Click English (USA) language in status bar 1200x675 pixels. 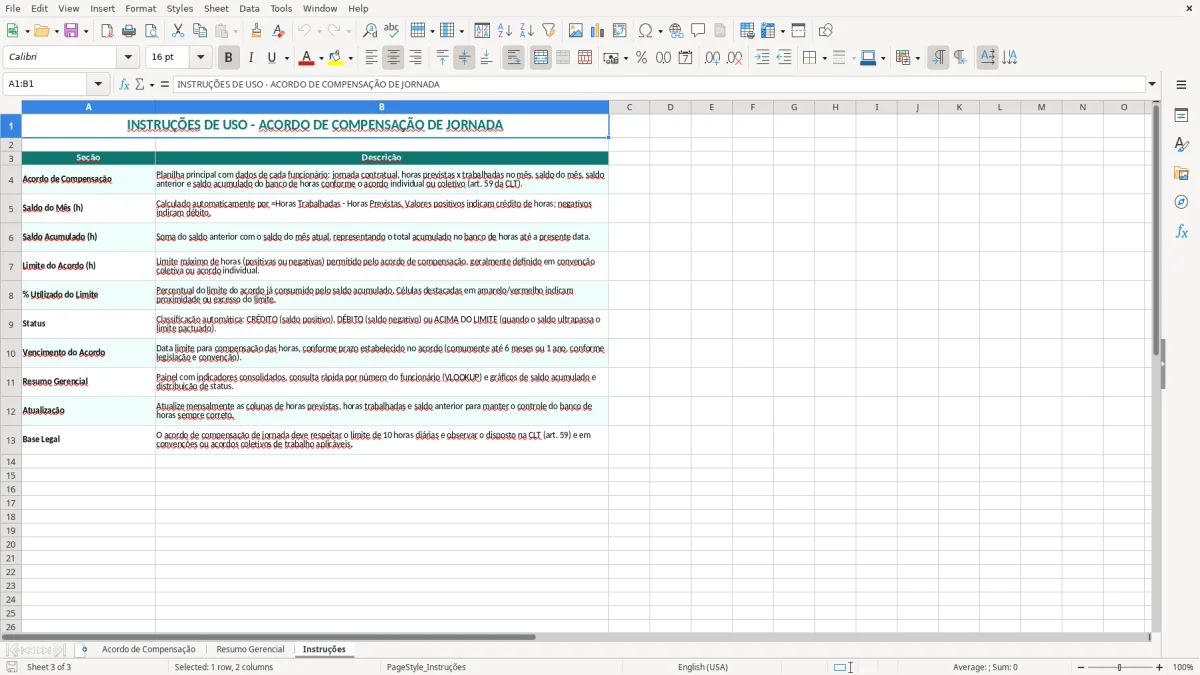coord(703,667)
